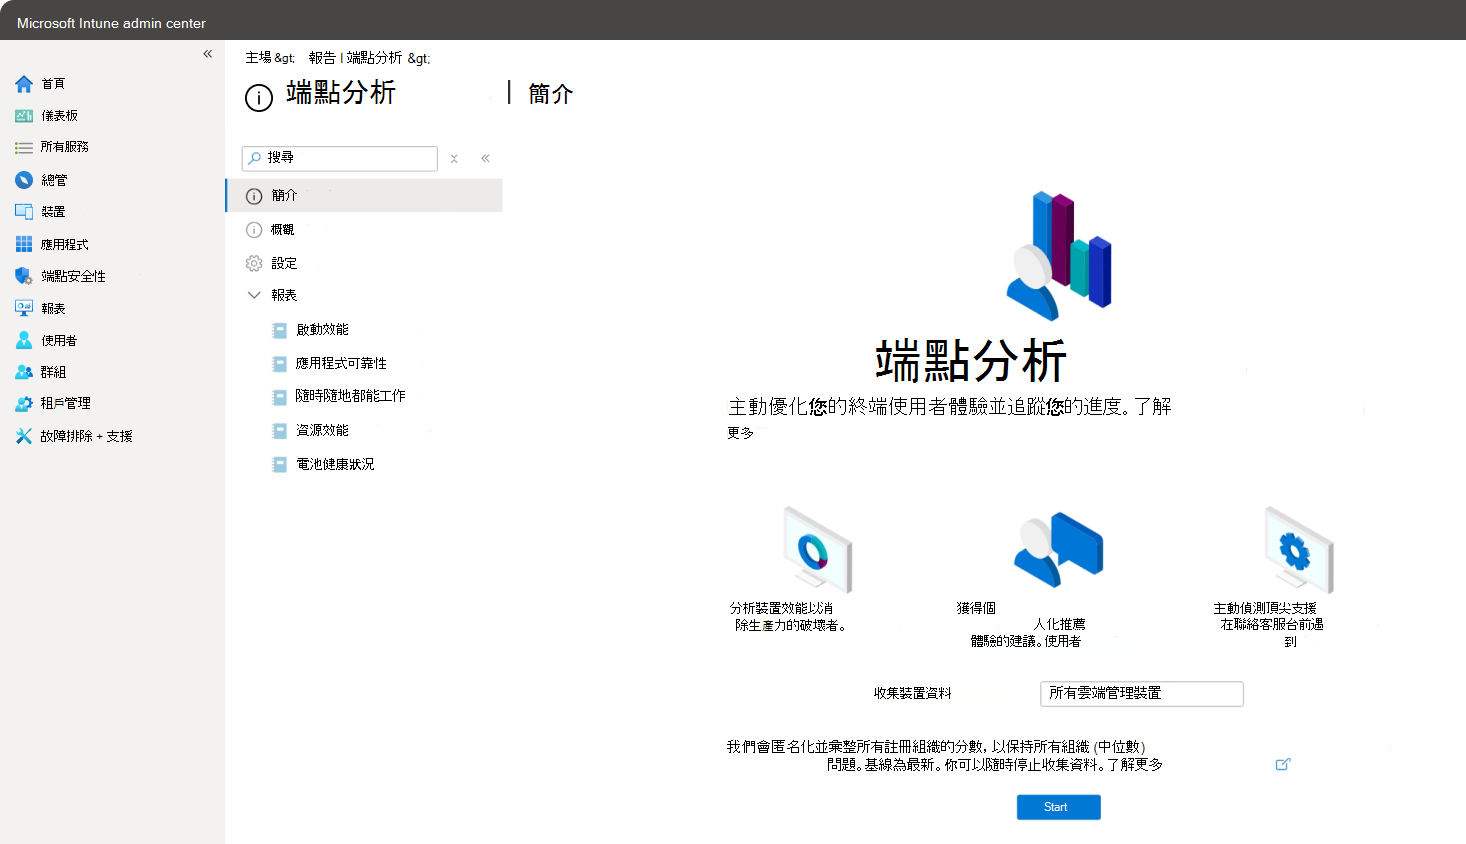Open 端點安全性 in the left navigation
Image resolution: width=1466 pixels, height=844 pixels.
coord(73,276)
